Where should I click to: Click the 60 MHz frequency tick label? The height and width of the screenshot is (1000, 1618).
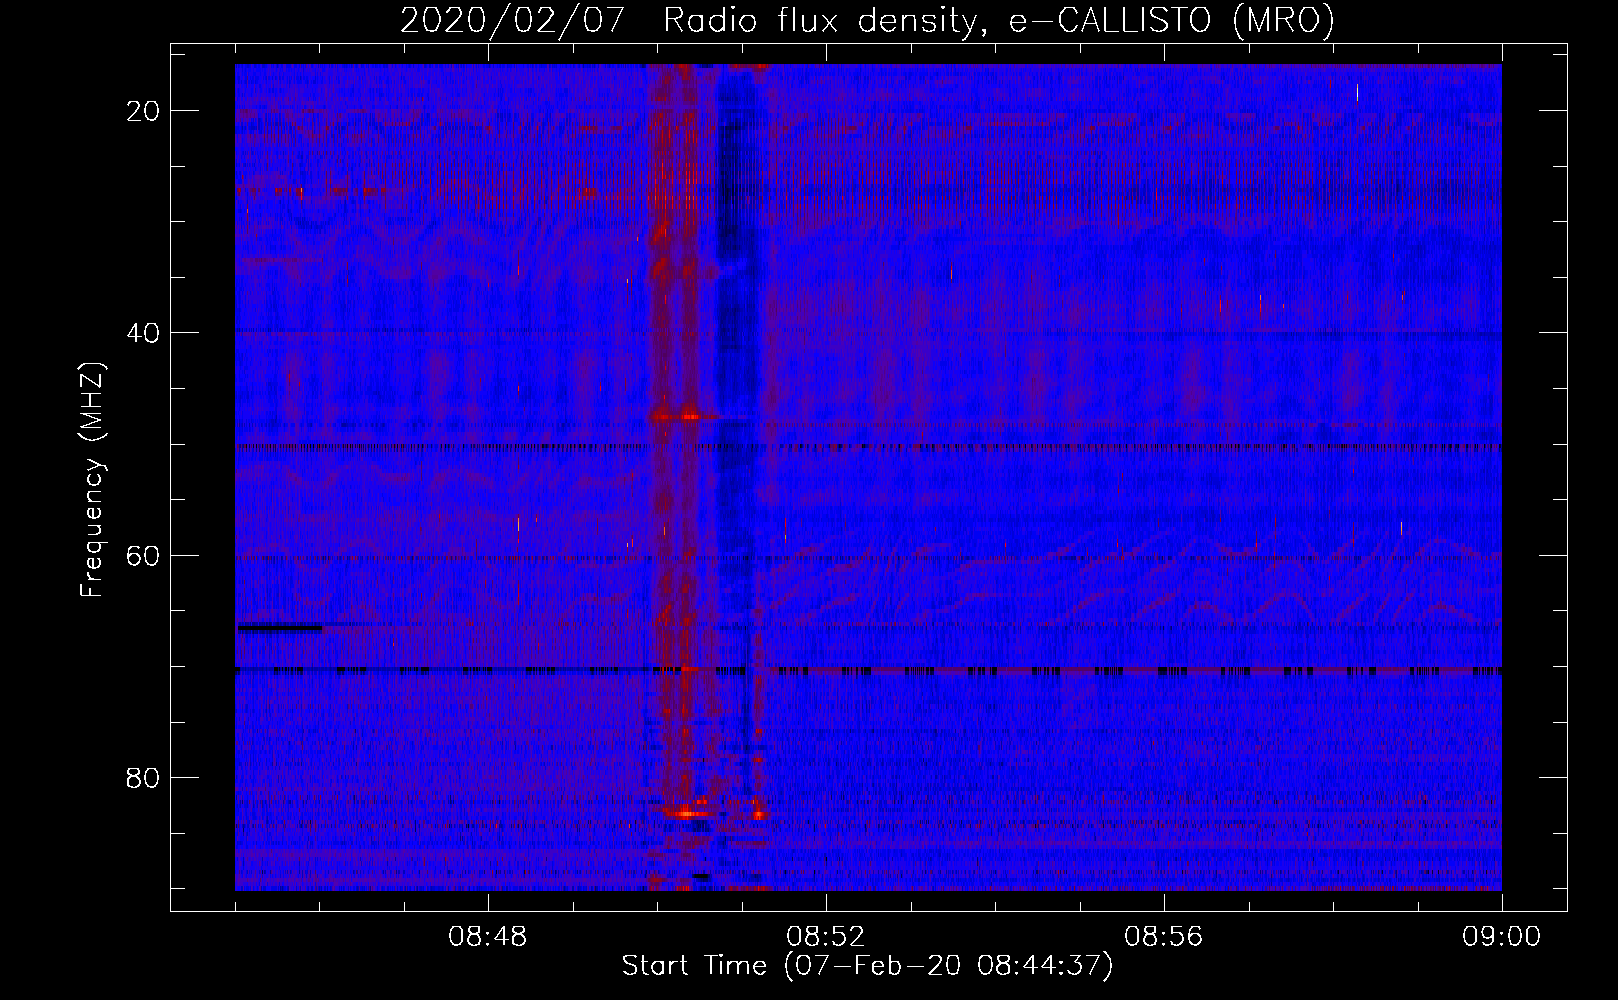144,555
